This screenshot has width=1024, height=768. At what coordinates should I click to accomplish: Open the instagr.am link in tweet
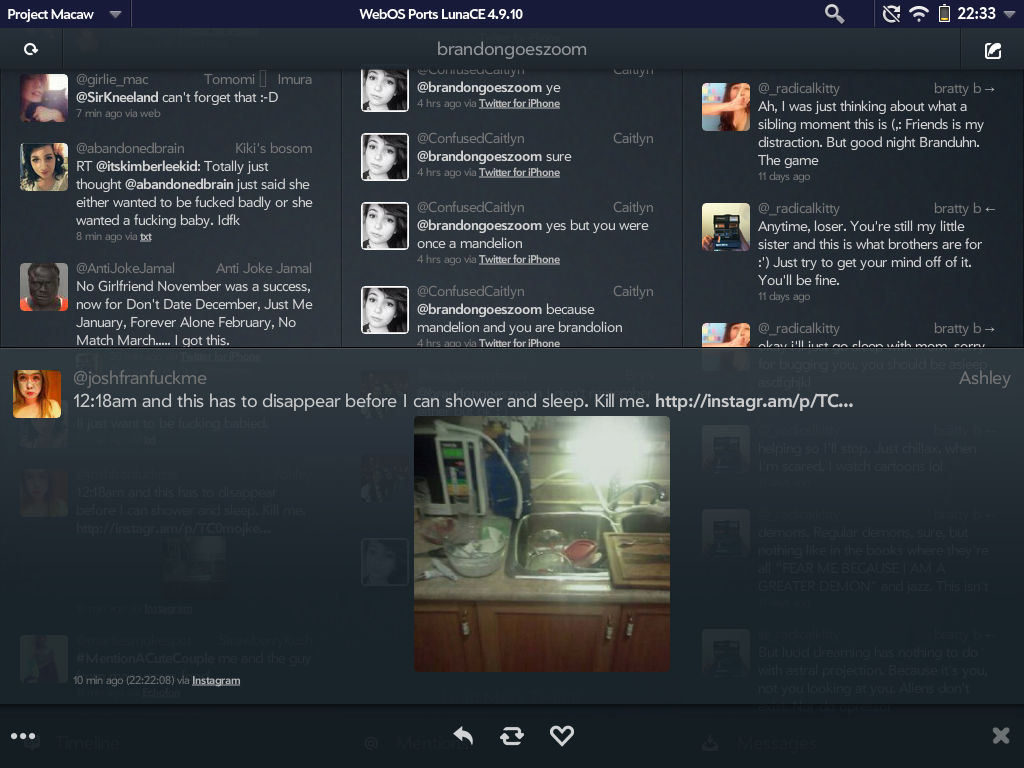(754, 401)
